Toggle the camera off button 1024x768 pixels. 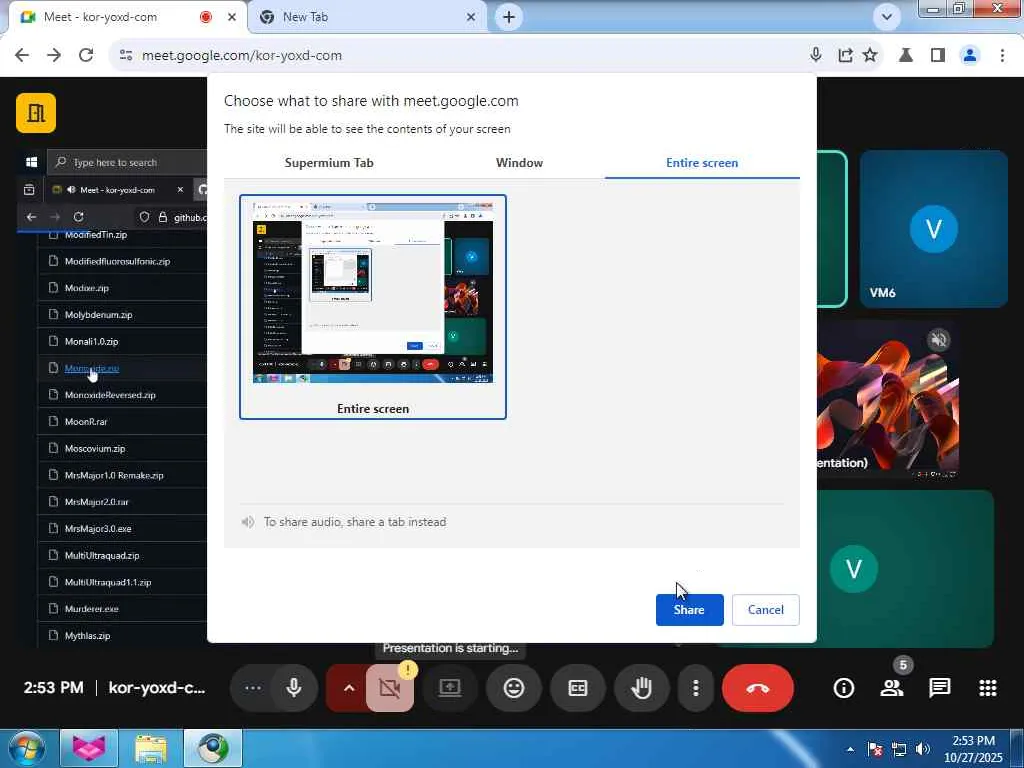389,688
